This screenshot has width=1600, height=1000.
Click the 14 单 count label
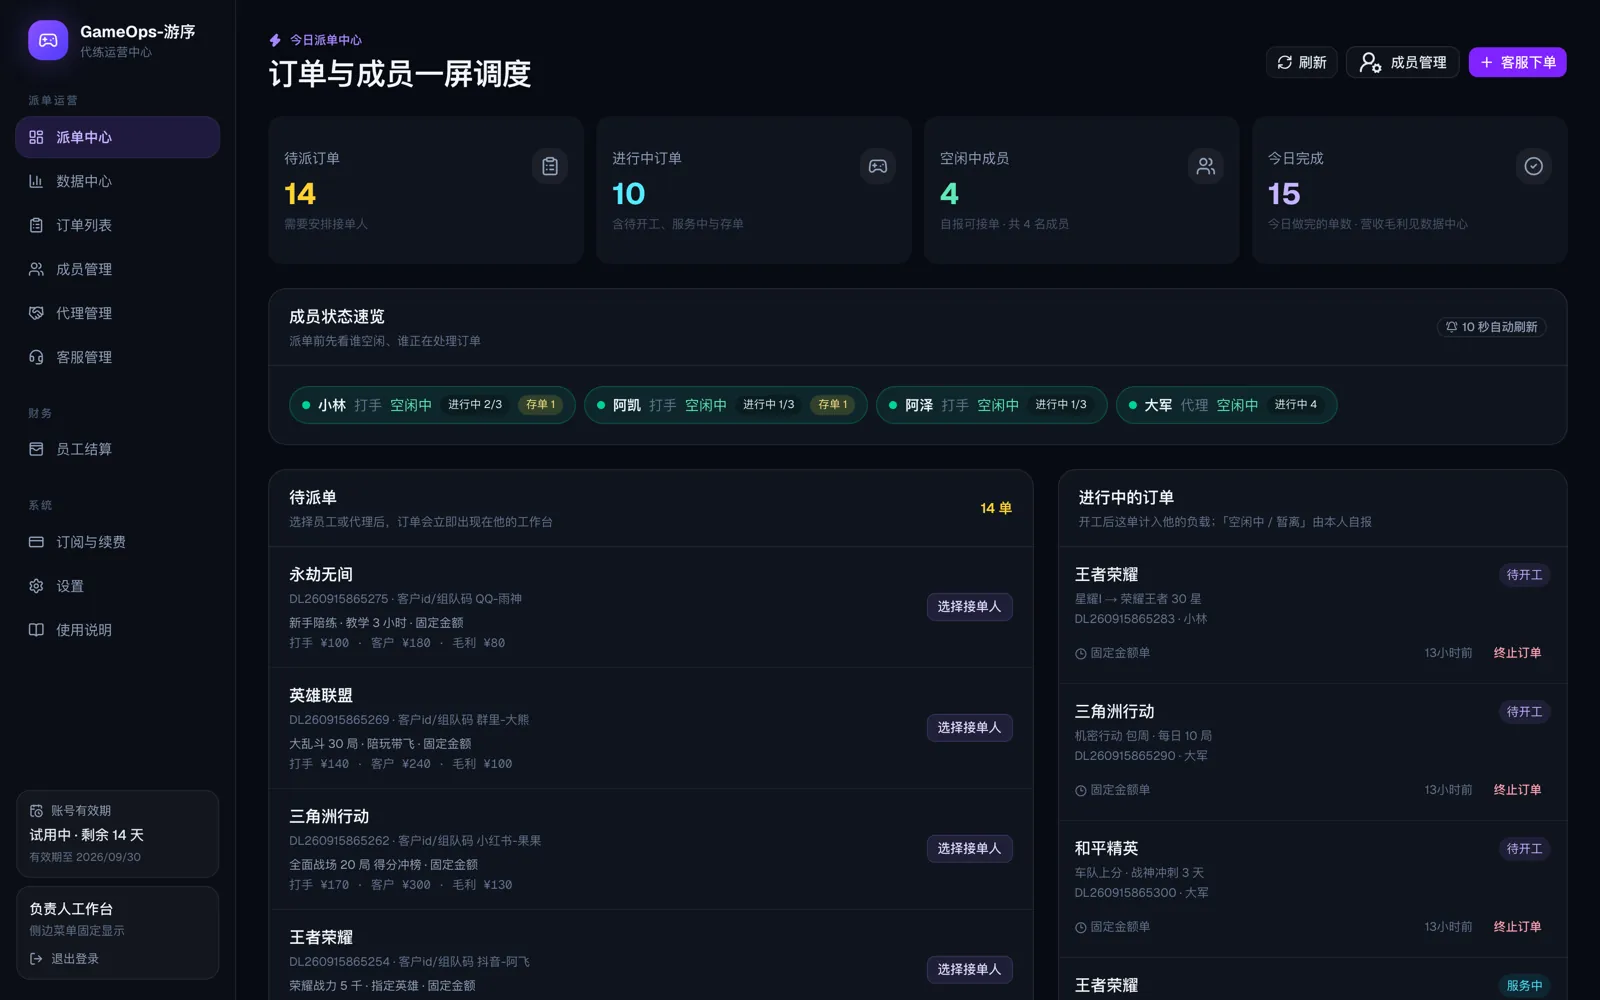(996, 508)
